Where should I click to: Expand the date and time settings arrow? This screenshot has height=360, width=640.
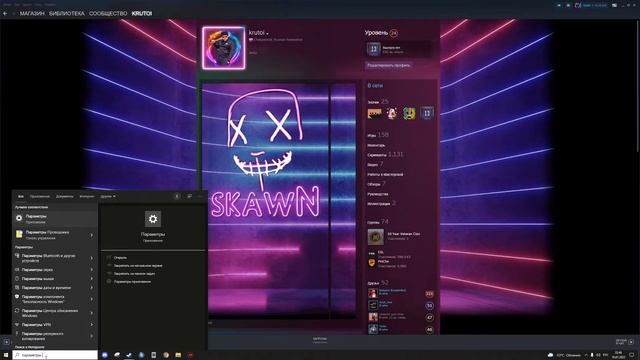[91, 288]
